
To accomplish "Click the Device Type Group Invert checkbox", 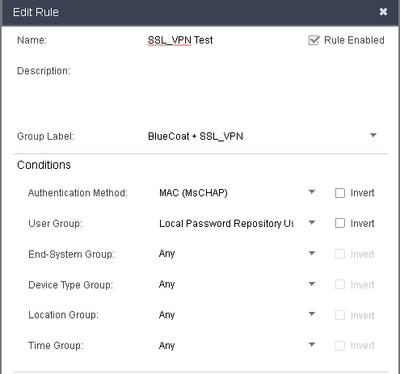I will coord(340,285).
